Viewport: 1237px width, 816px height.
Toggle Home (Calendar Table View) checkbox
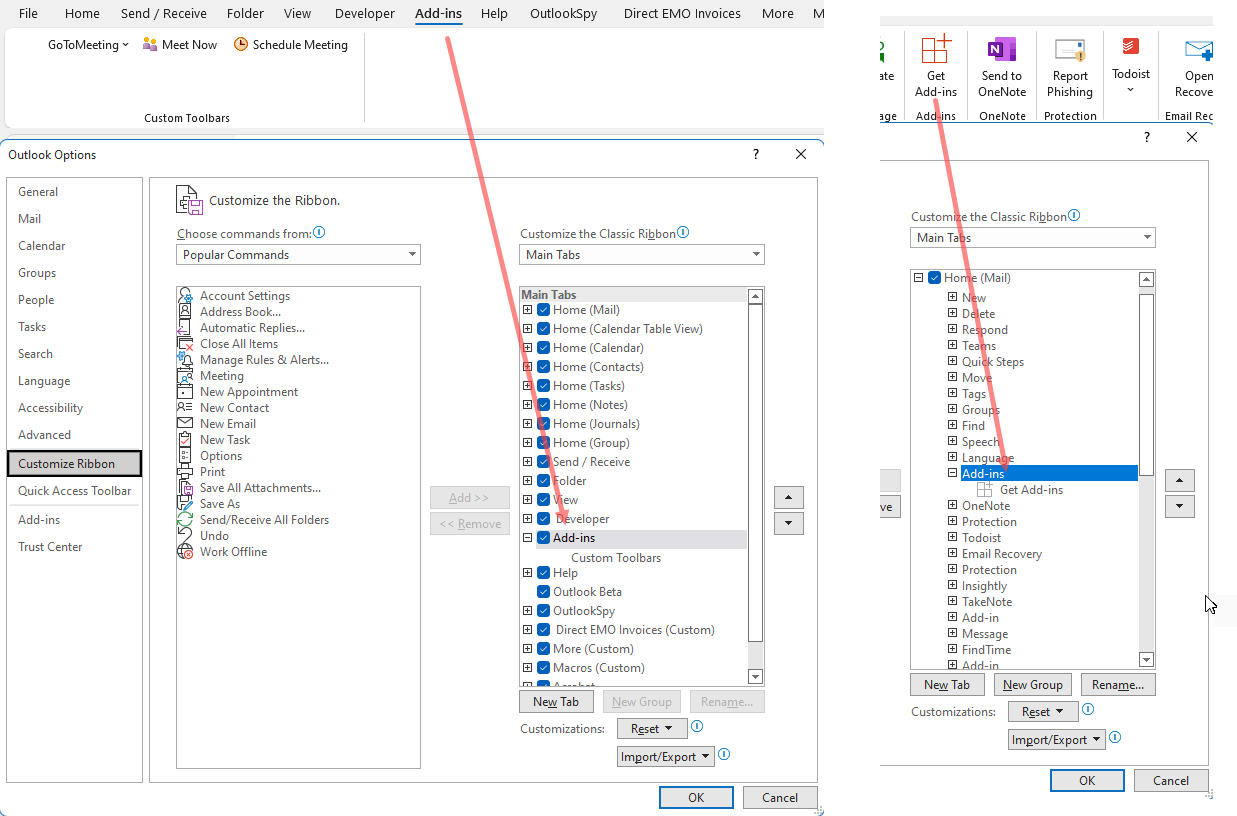pyautogui.click(x=543, y=329)
